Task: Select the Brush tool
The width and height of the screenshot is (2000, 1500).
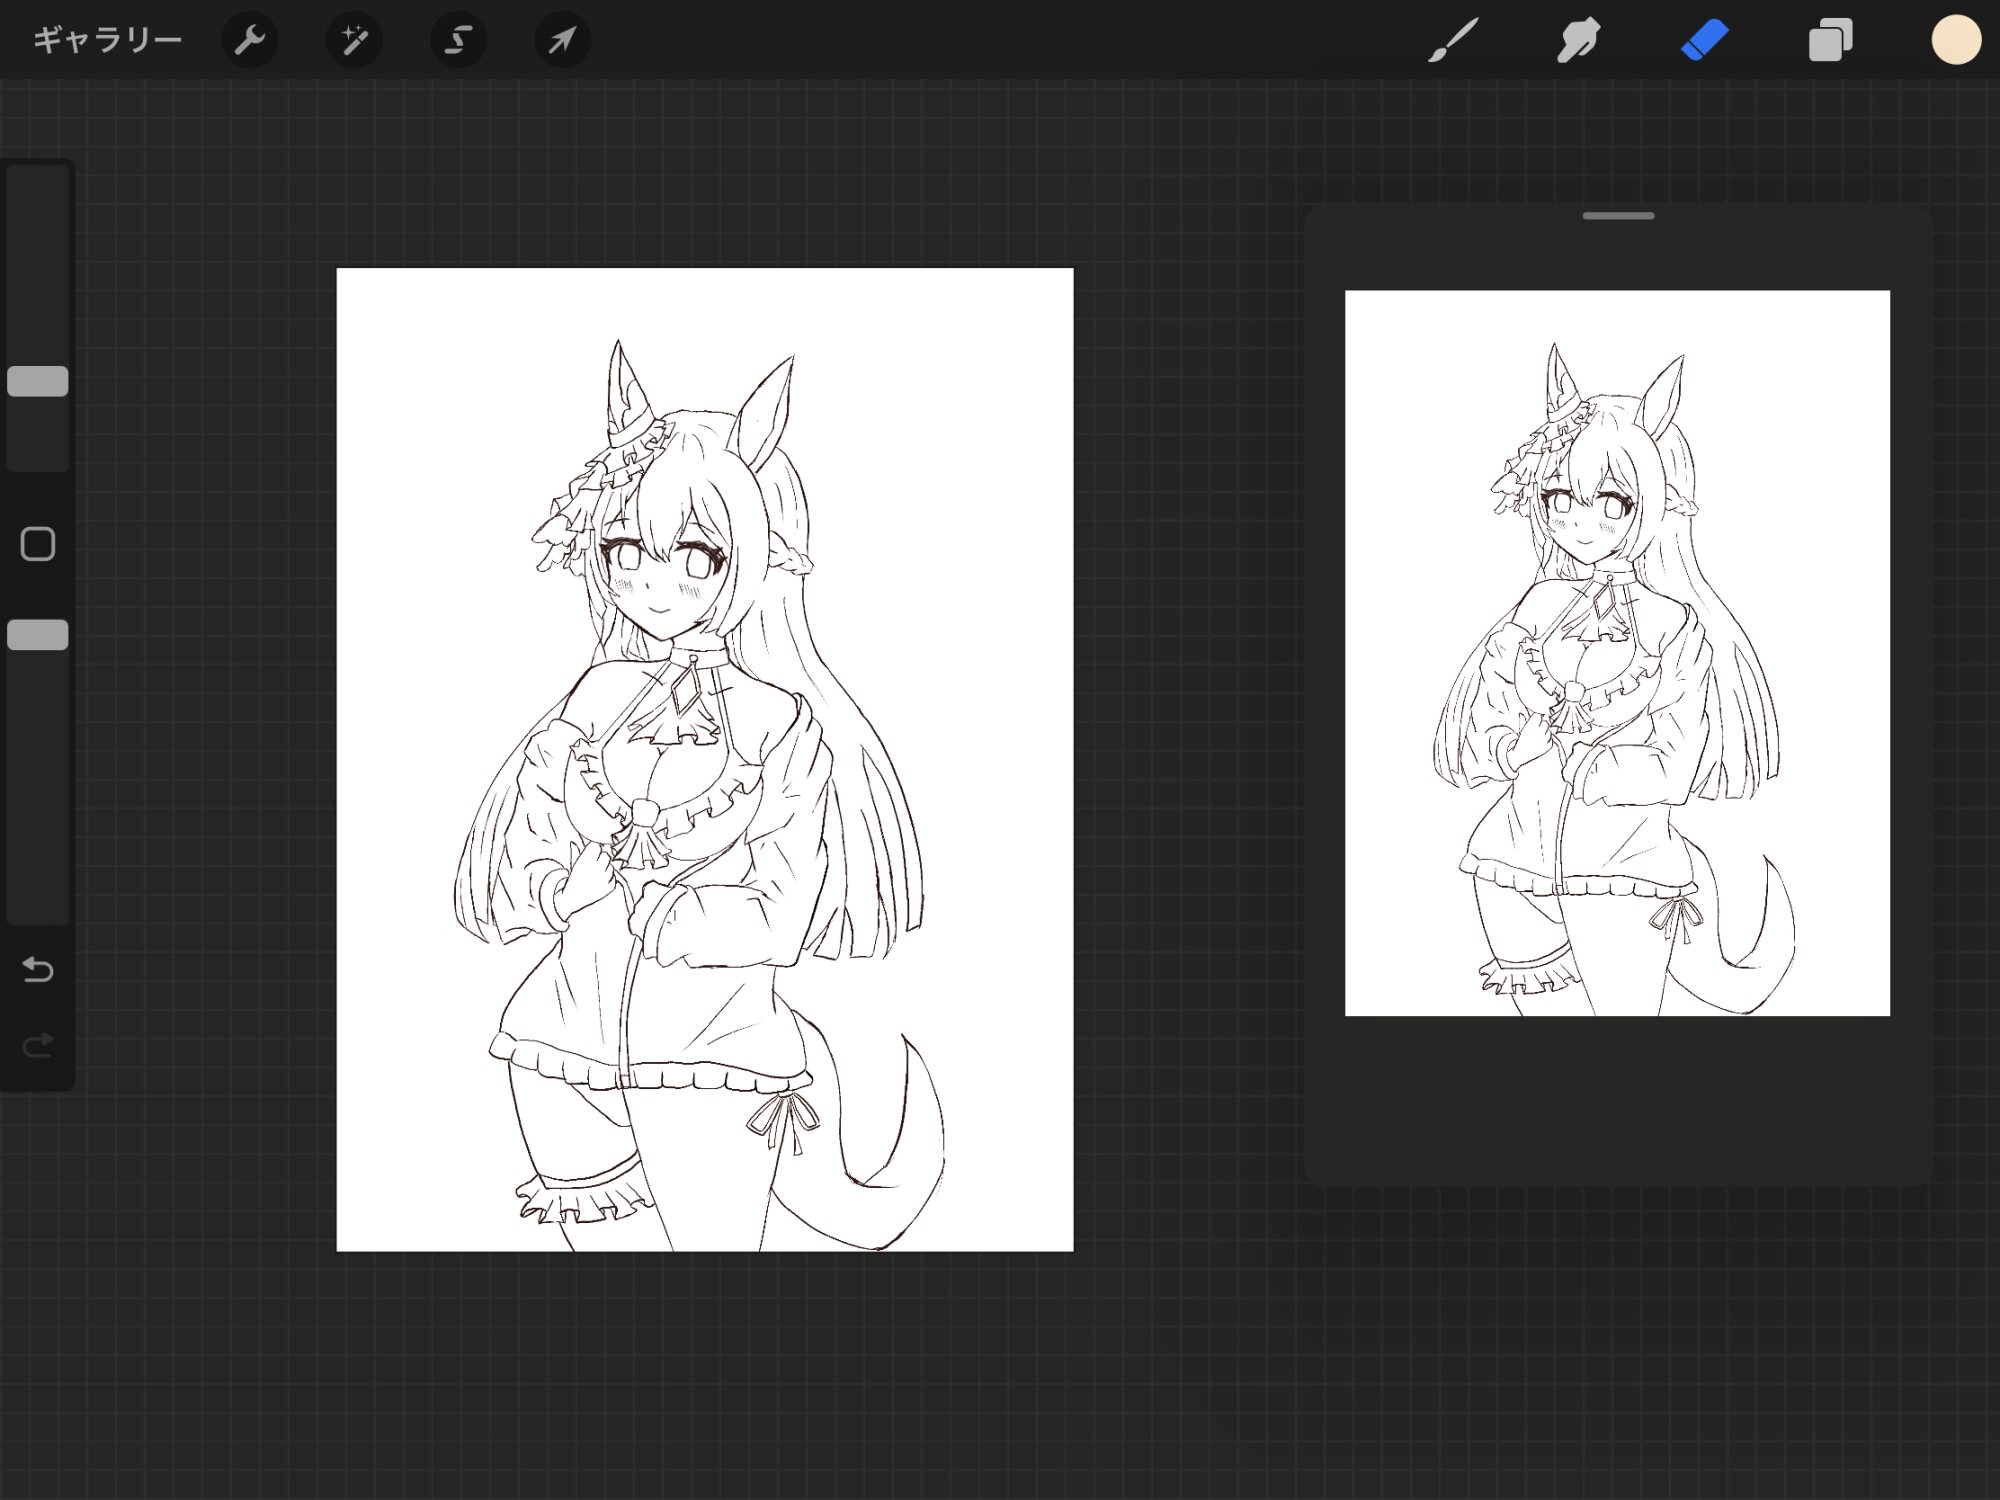Action: 1452,40
